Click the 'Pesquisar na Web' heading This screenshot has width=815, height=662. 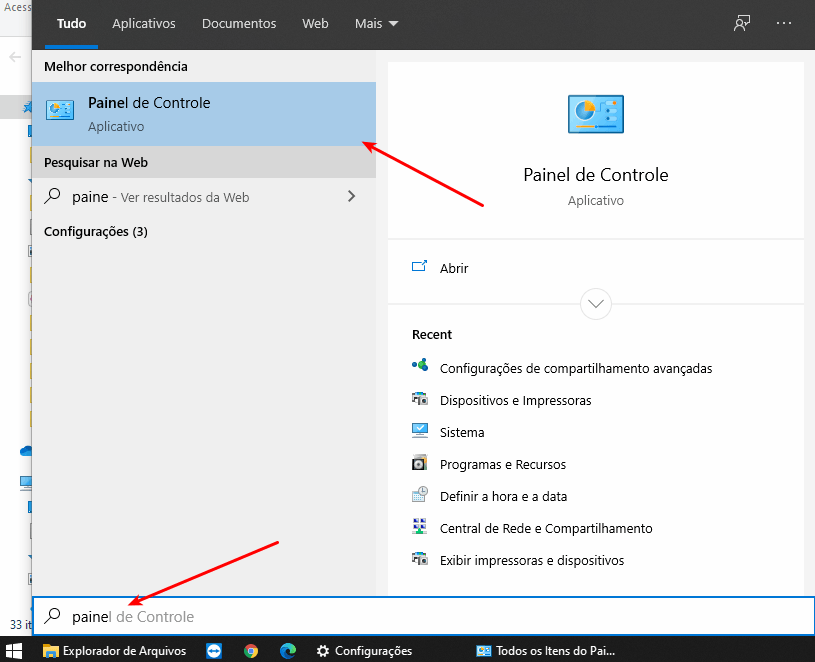click(96, 163)
